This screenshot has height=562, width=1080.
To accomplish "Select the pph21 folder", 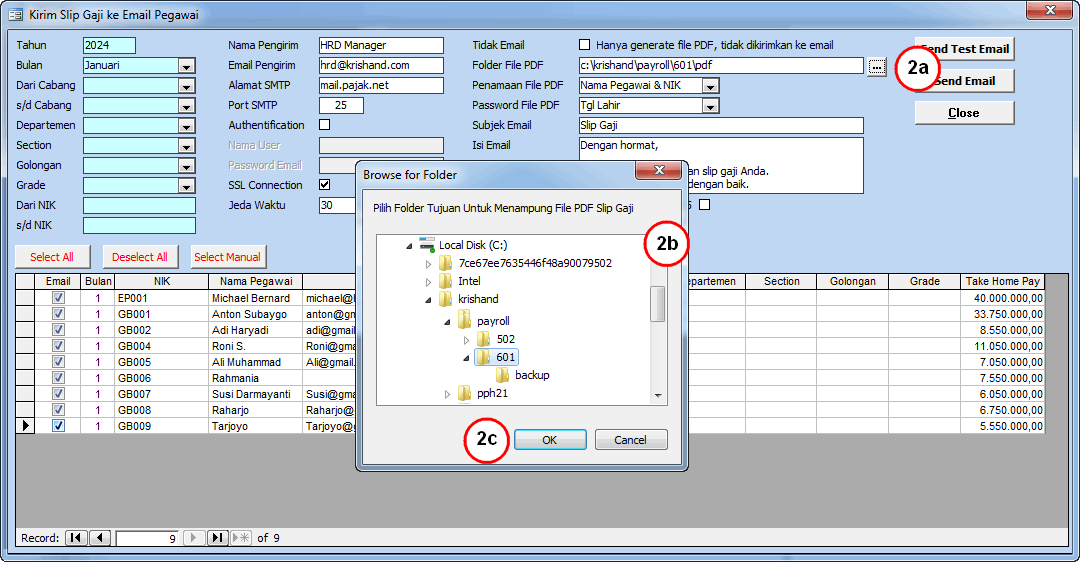I will [x=492, y=393].
